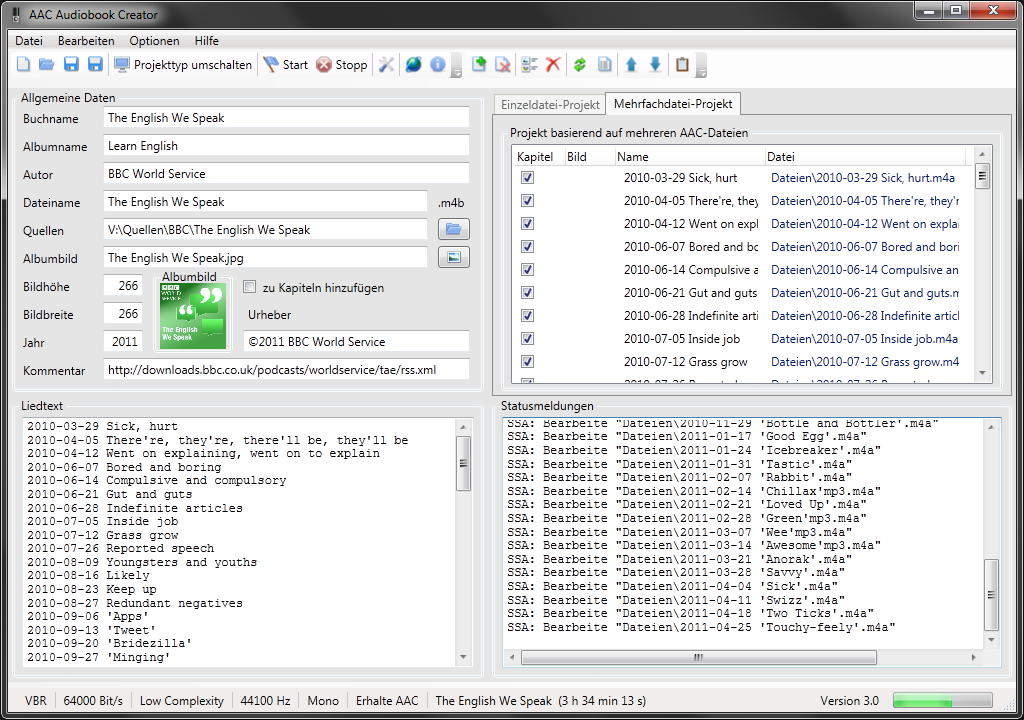Sort file list by Name column header
Viewport: 1024px width, 720px height.
pyautogui.click(x=688, y=157)
